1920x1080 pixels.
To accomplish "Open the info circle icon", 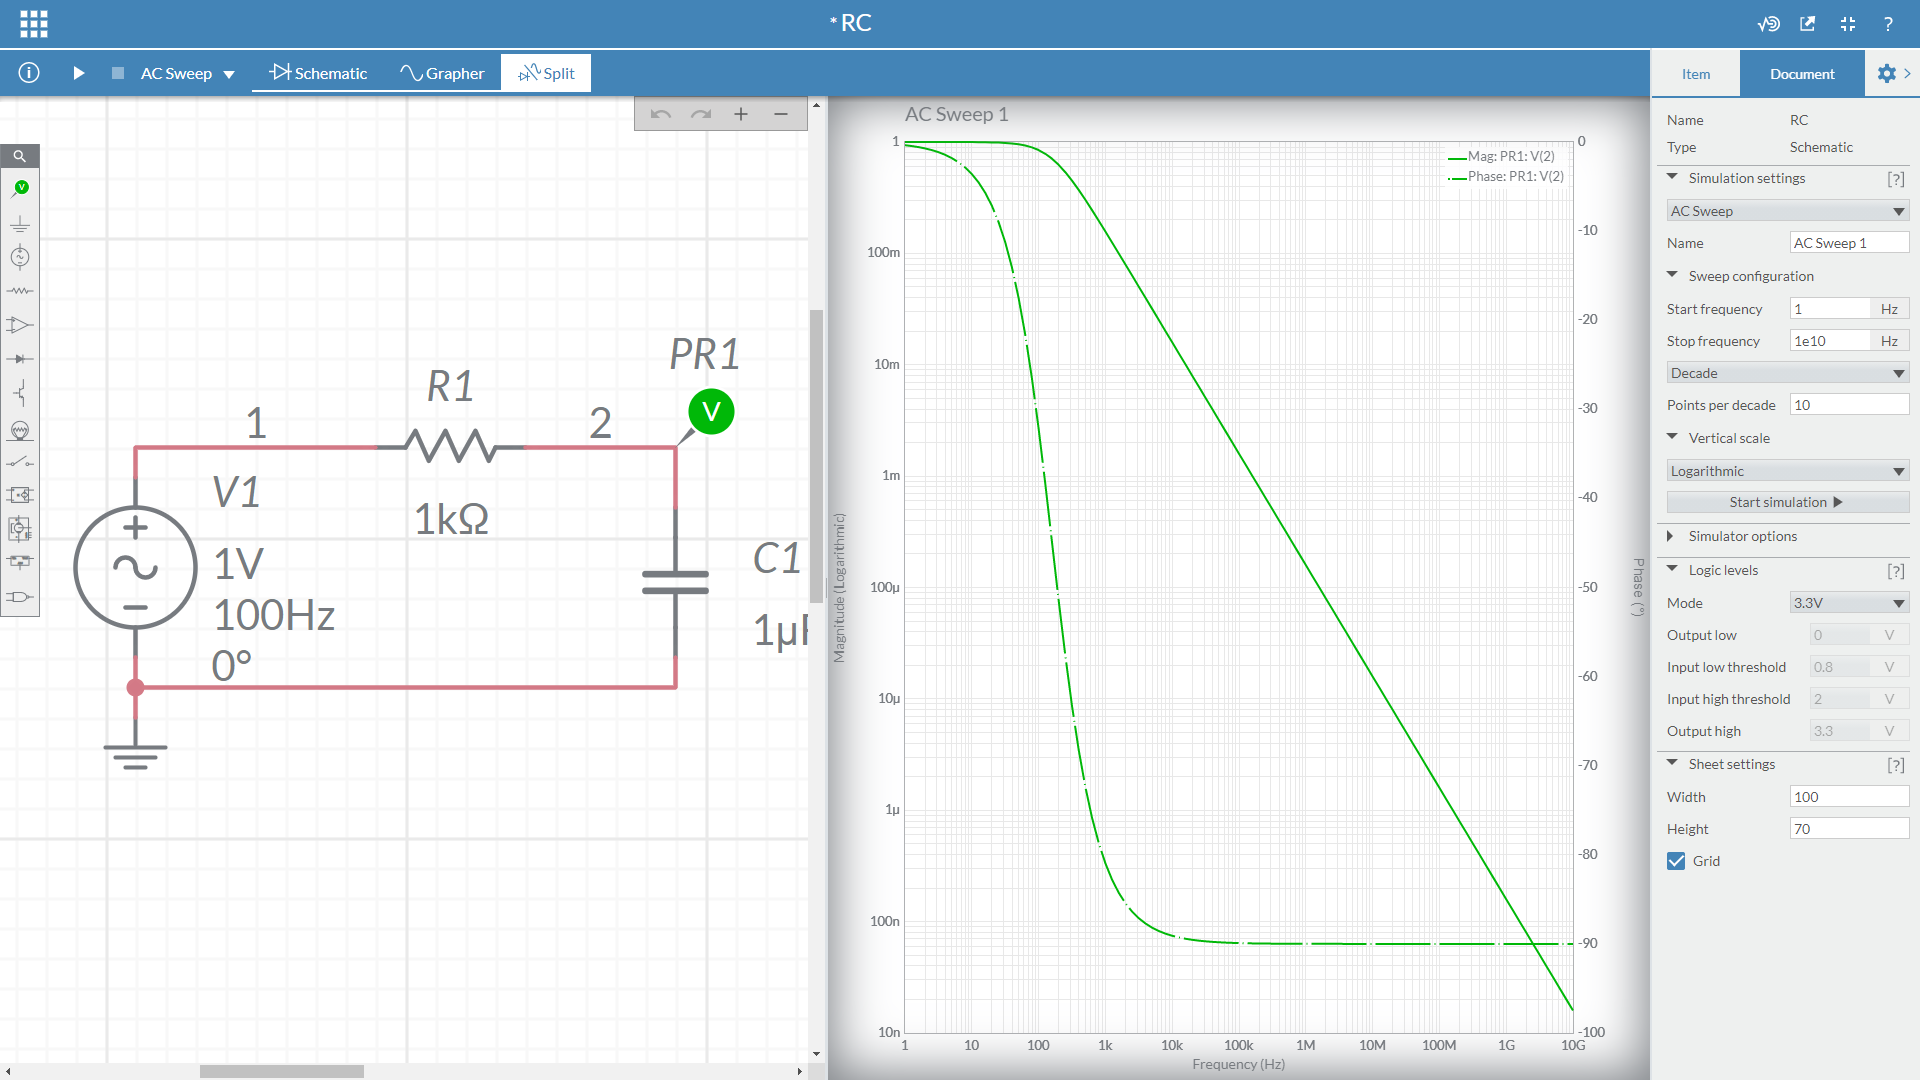I will point(29,73).
